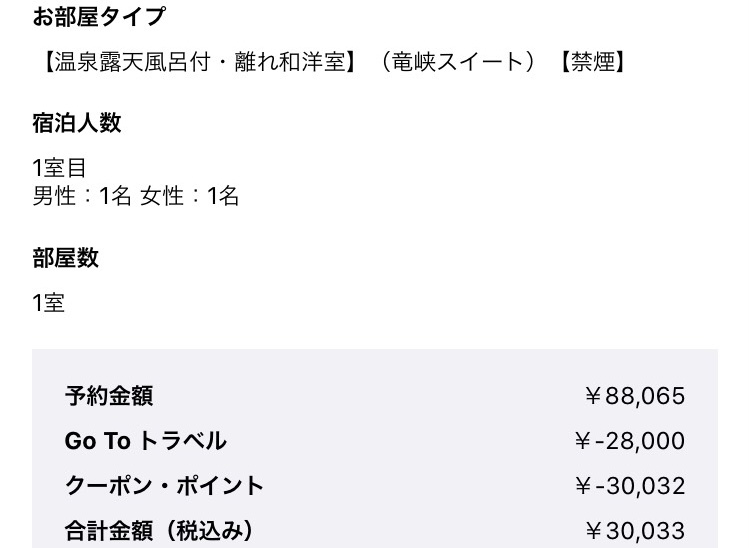Click the 予約金額 label
This screenshot has height=548, width=750.
point(109,396)
